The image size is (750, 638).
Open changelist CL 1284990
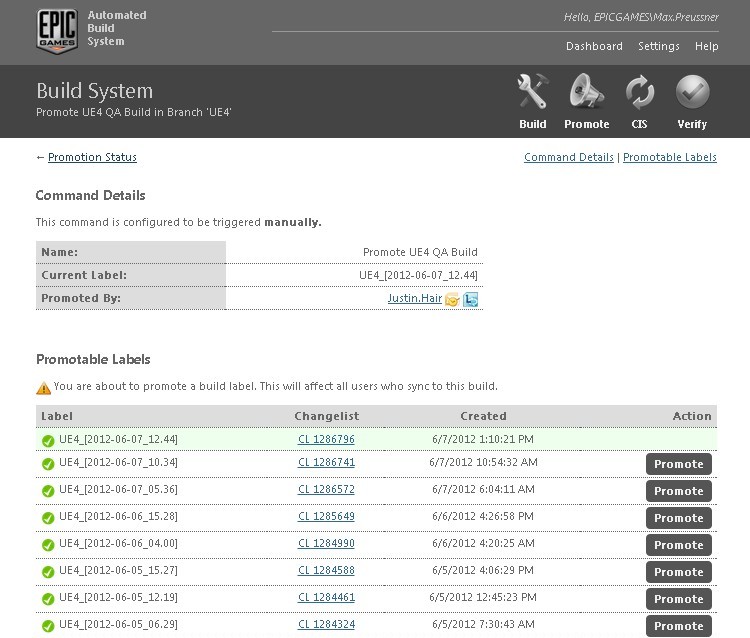click(x=326, y=543)
